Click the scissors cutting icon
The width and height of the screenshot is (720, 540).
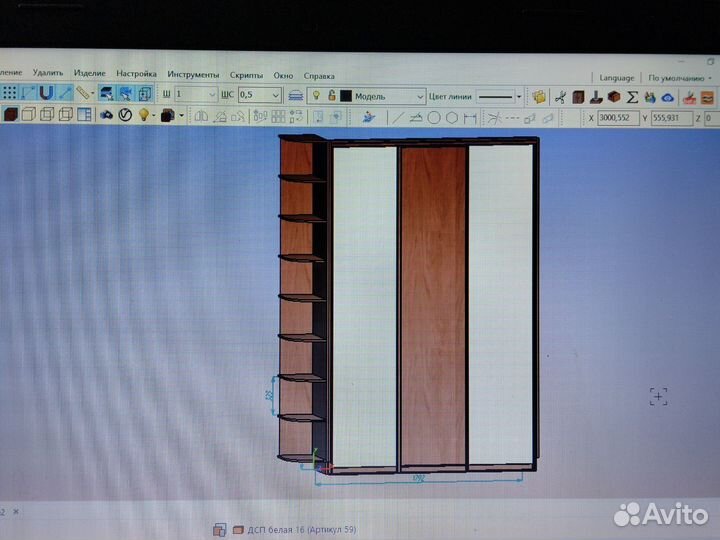click(x=560, y=97)
